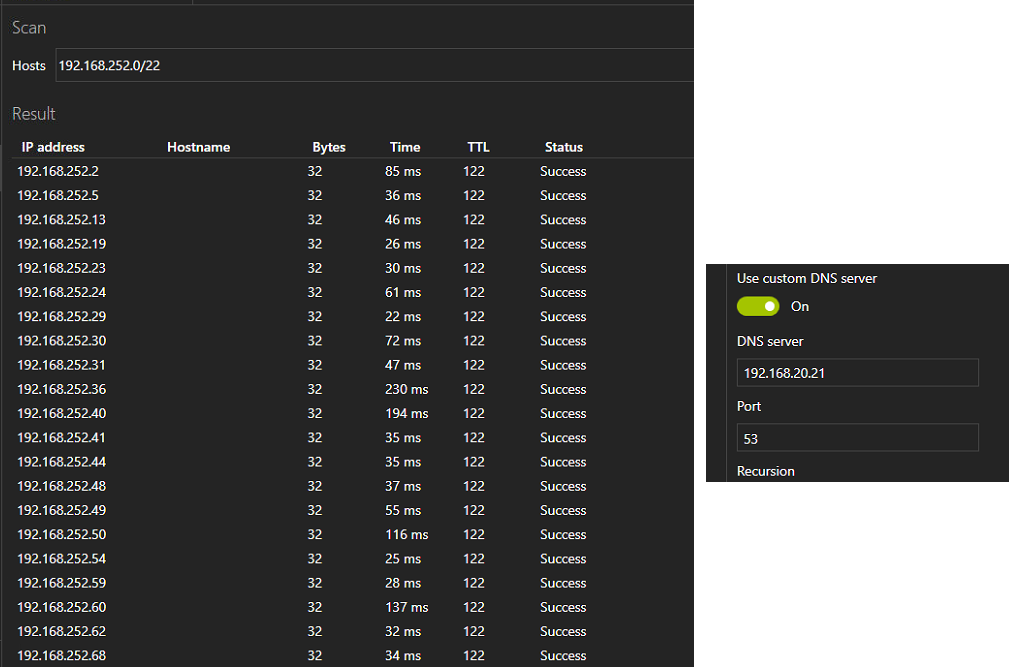Select the row for 192.168.252.50
The image size is (1009, 667).
click(352, 535)
